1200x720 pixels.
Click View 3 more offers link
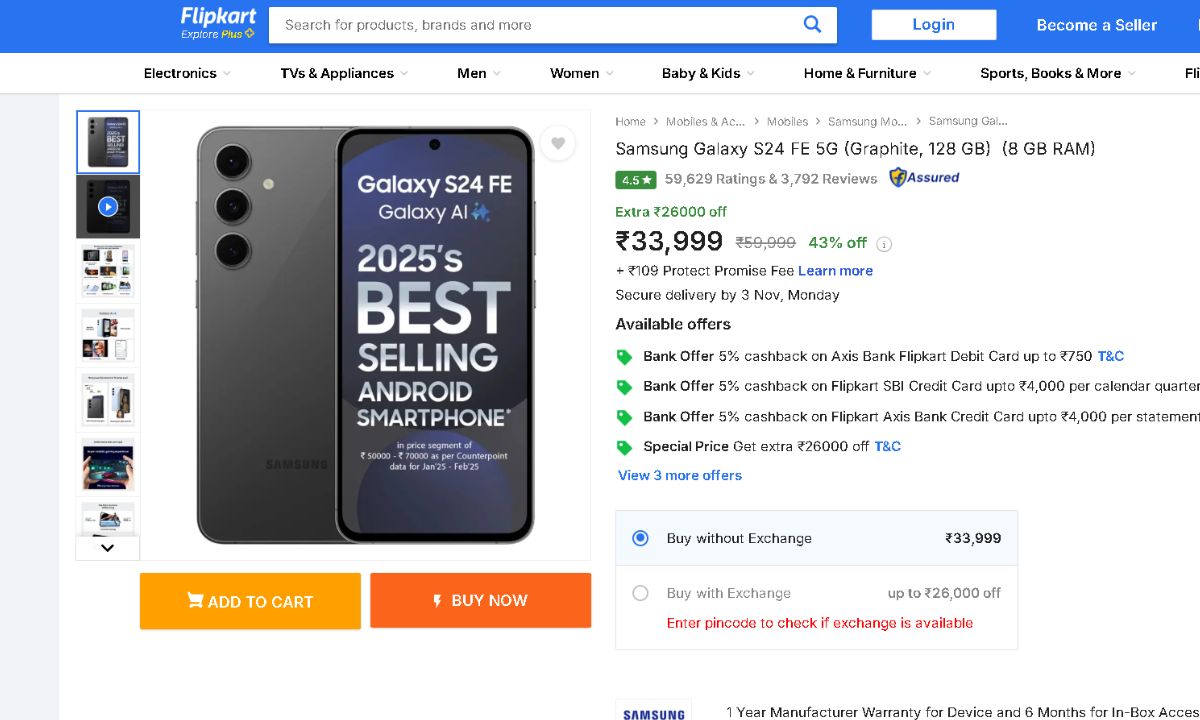pyautogui.click(x=680, y=475)
